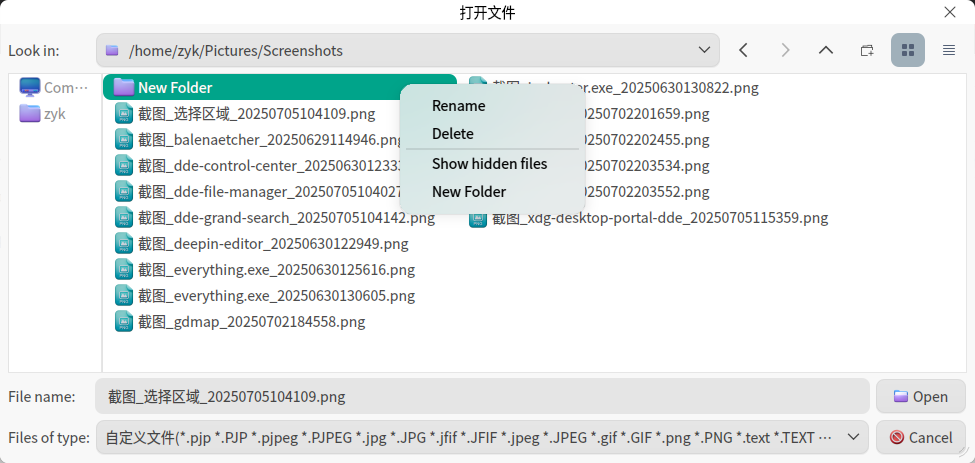
Task: Close the 打开文件 dialog window
Action: [x=950, y=12]
